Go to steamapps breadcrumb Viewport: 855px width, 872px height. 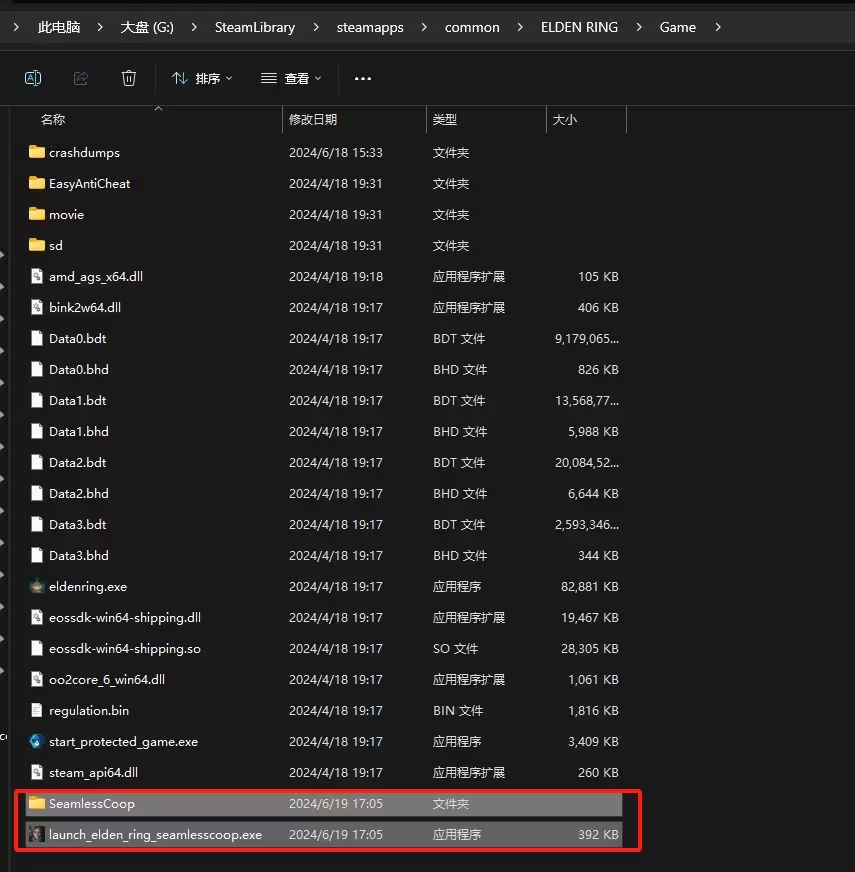pos(370,27)
